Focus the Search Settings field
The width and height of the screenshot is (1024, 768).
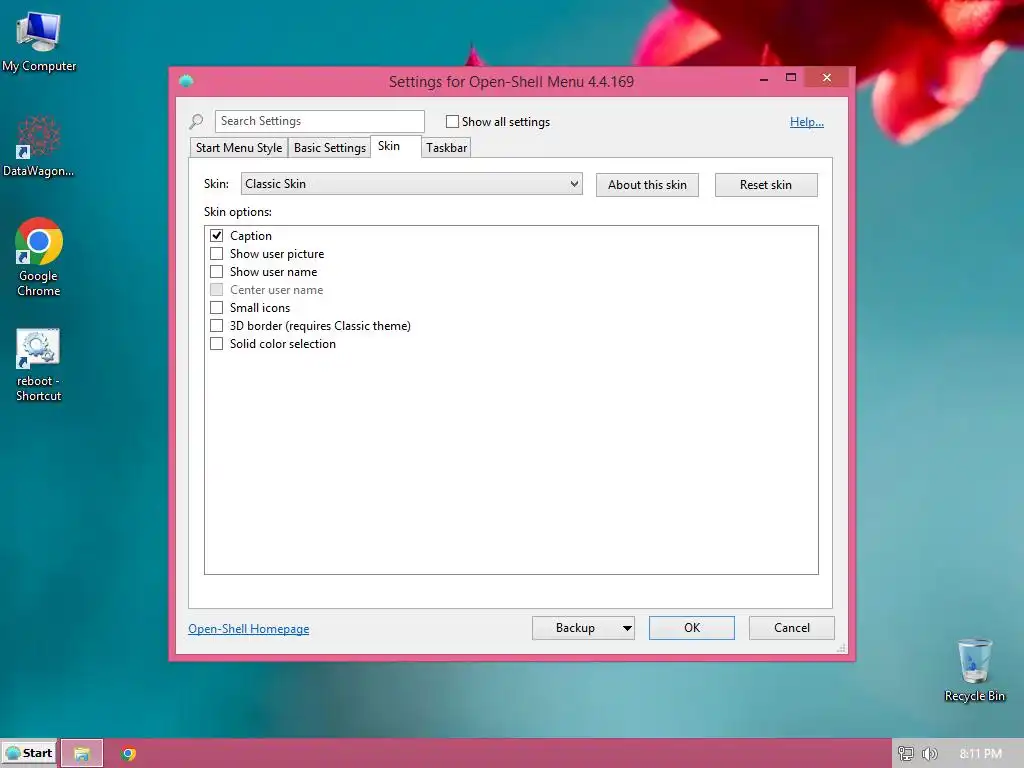click(320, 121)
